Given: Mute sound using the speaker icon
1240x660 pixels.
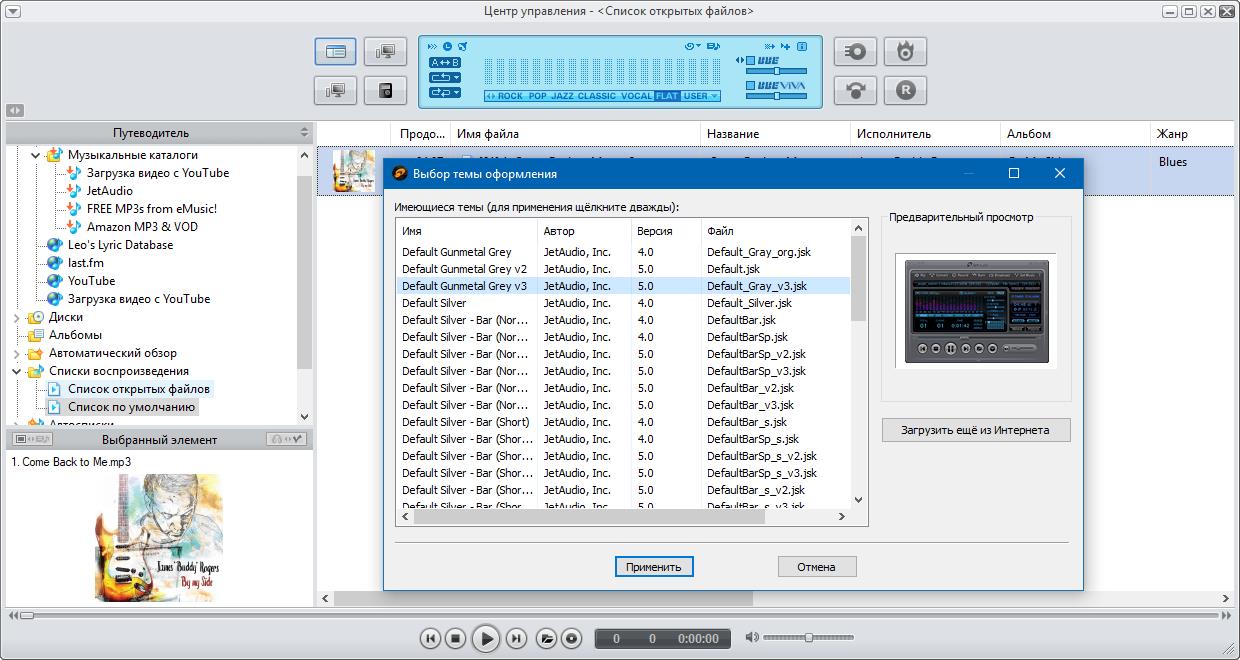Looking at the screenshot, I should coord(752,638).
